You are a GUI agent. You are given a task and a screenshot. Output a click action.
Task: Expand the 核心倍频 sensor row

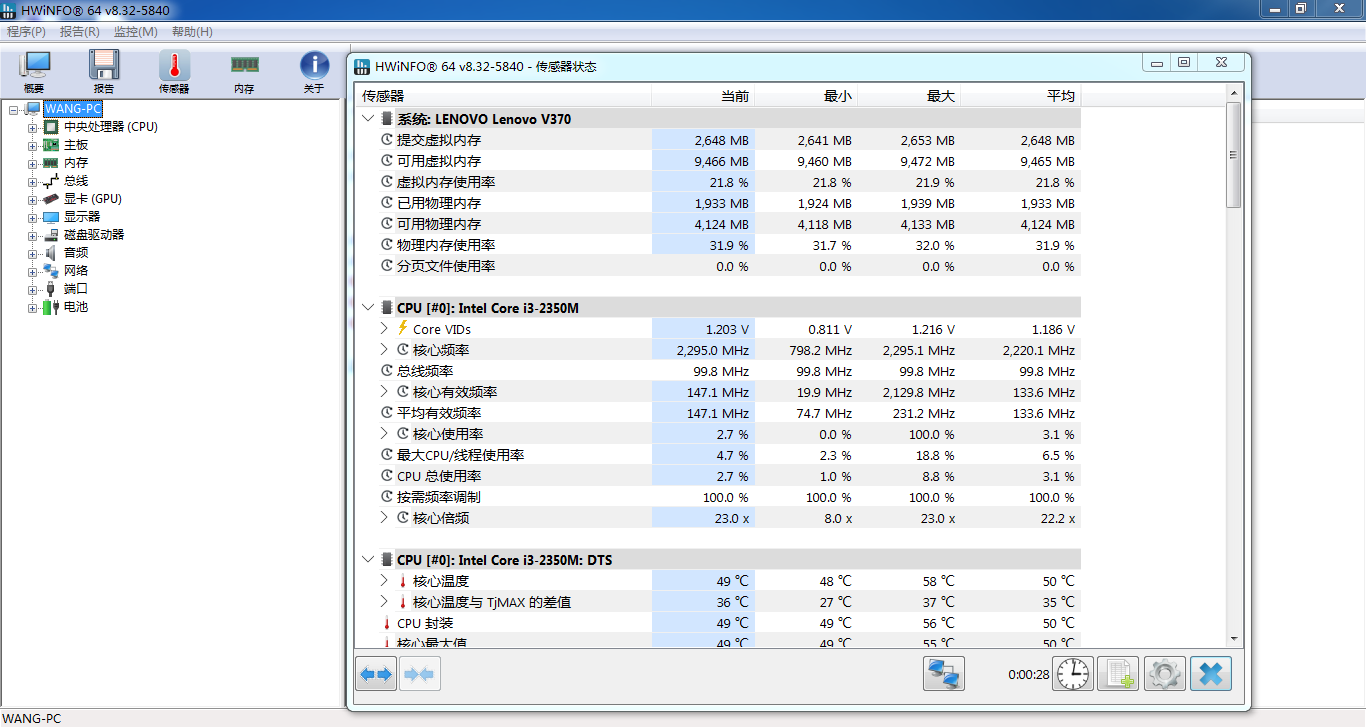click(x=385, y=517)
